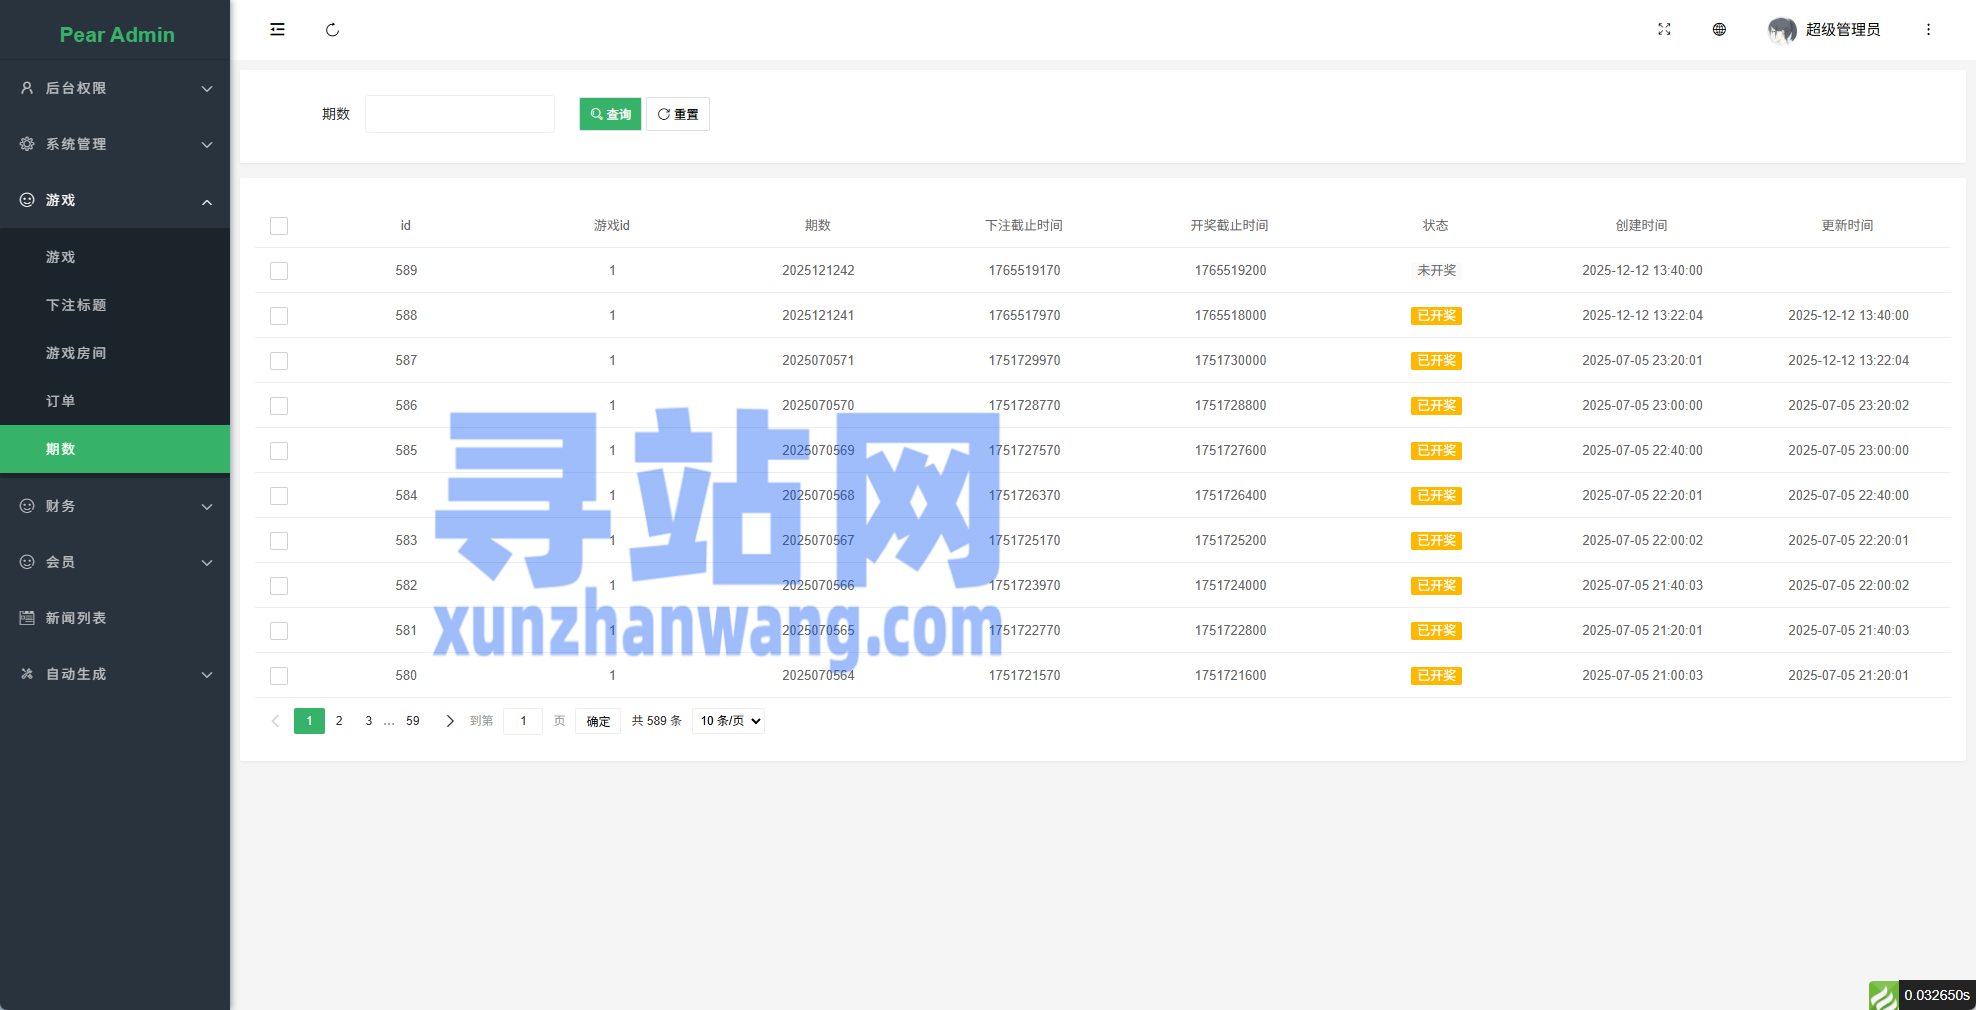
Task: Enter fullscreen mode via the expand icon
Action: (1664, 30)
